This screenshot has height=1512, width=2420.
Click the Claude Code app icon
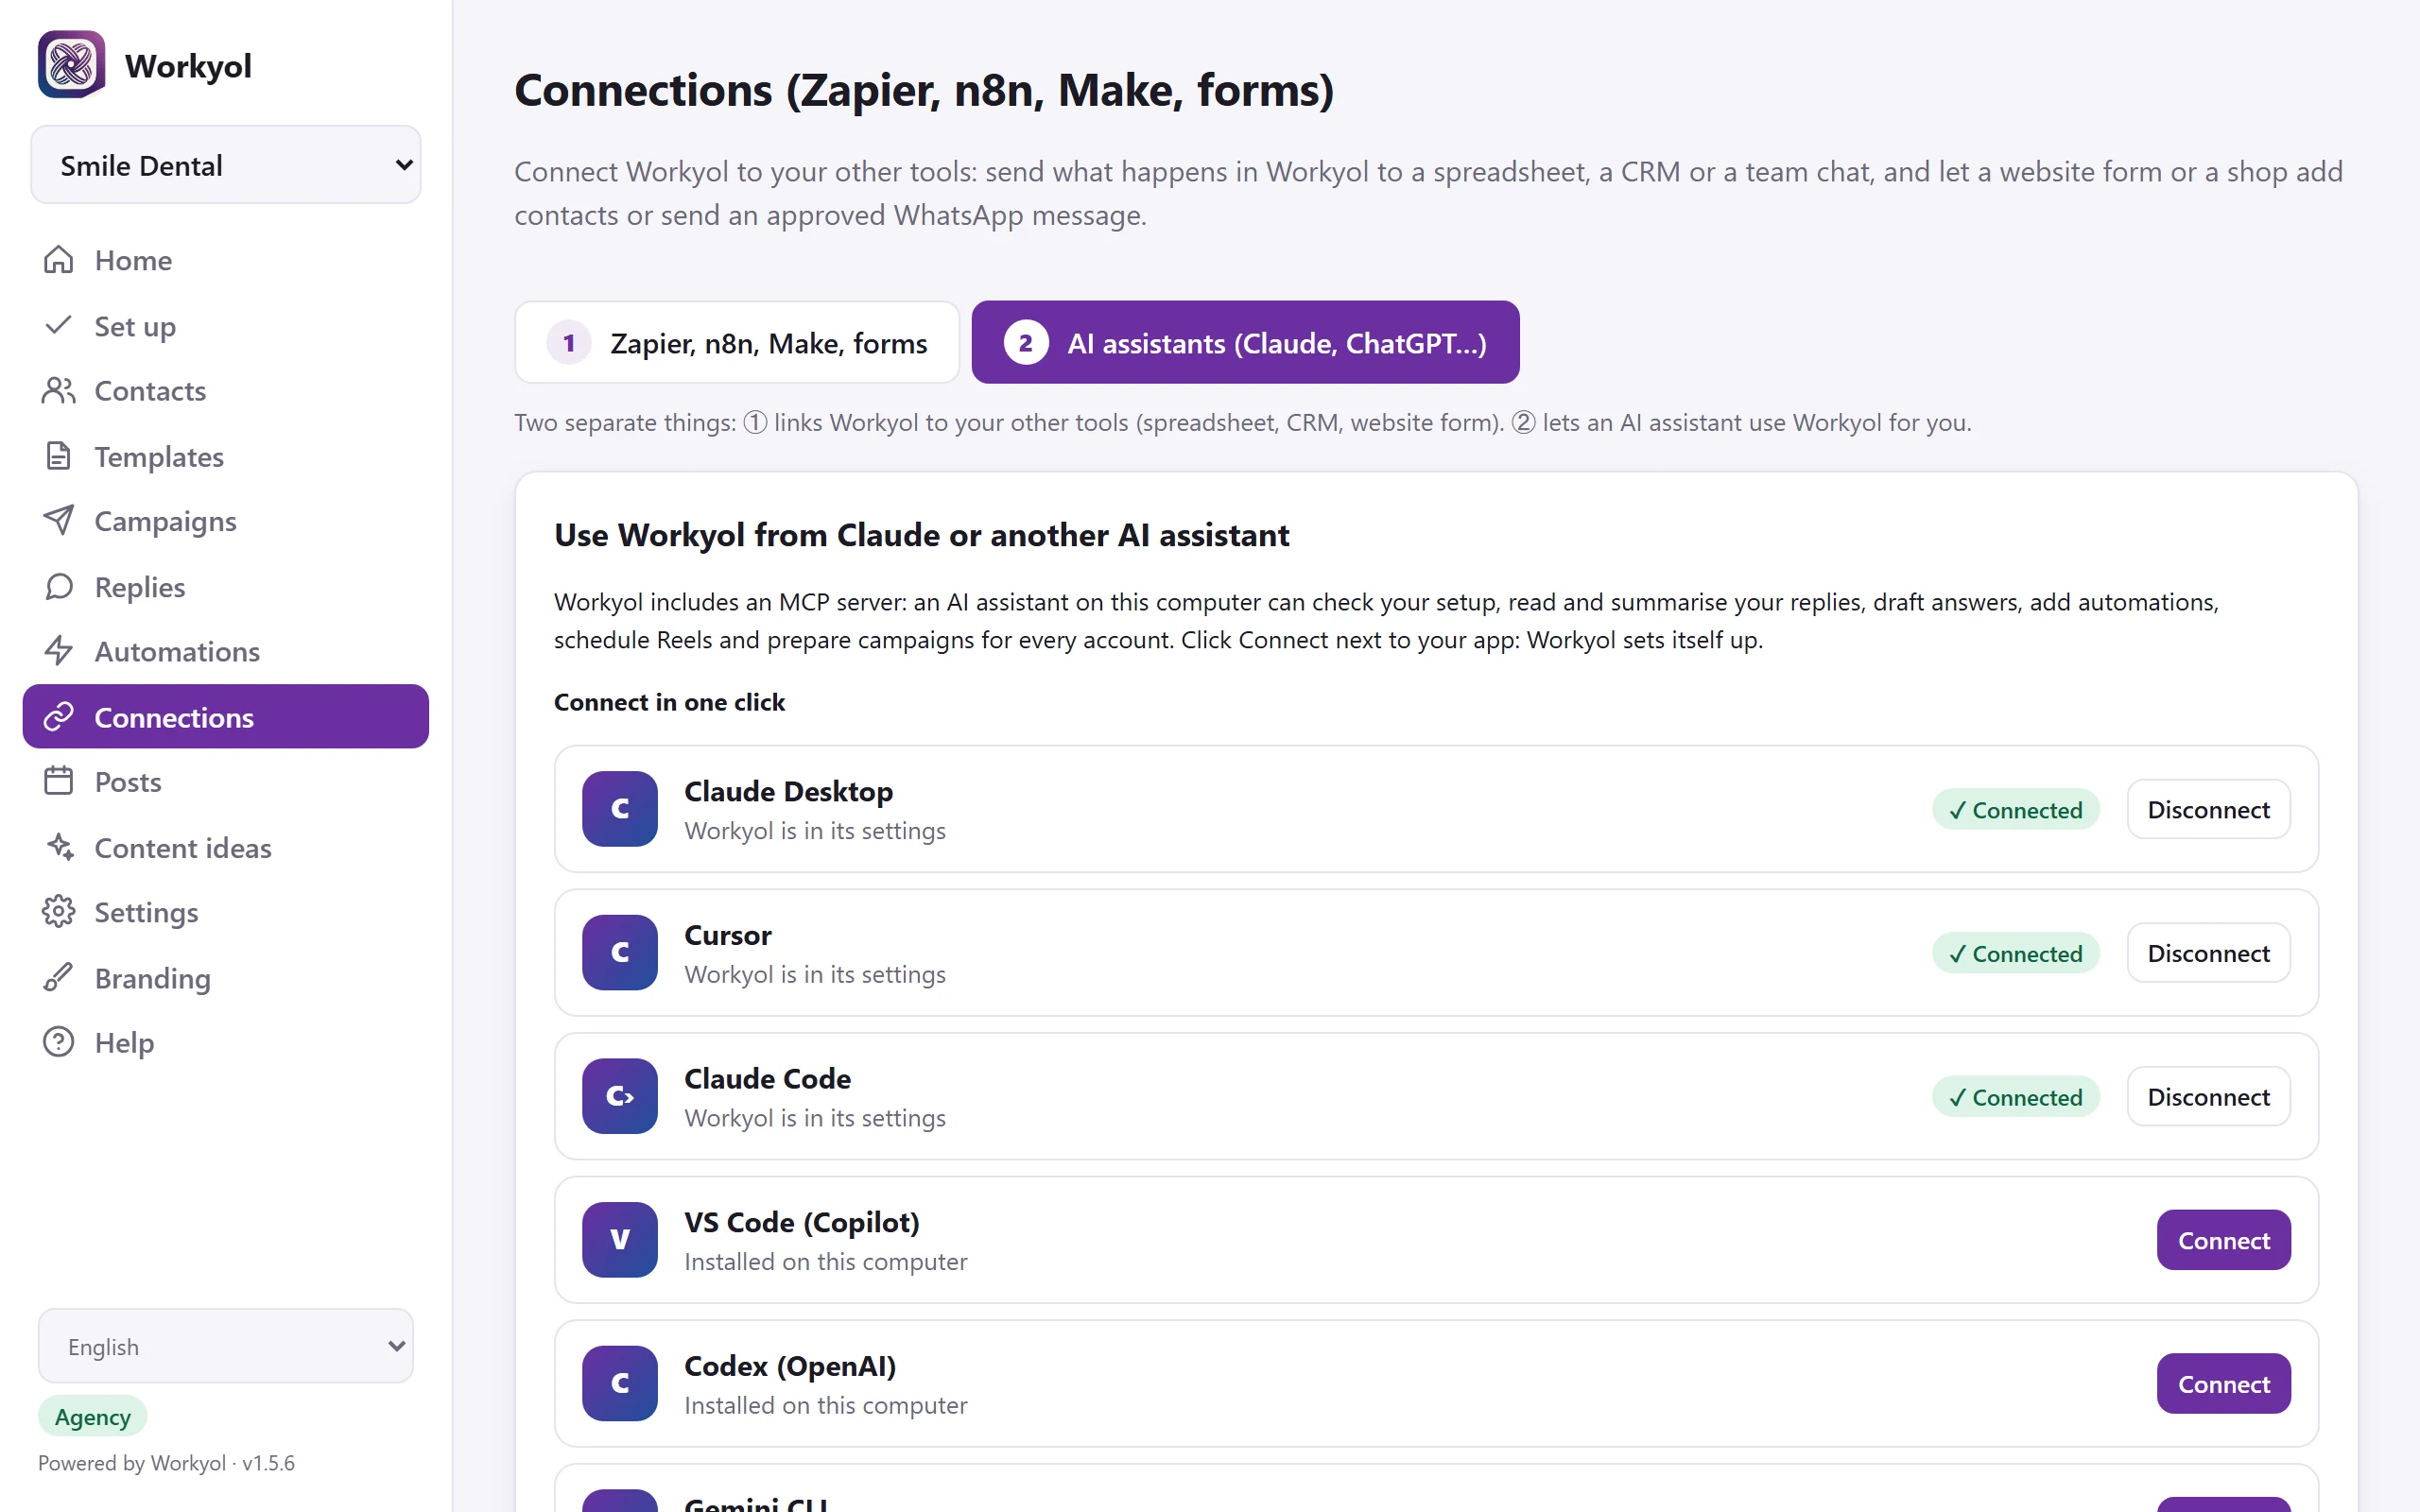(x=620, y=1096)
